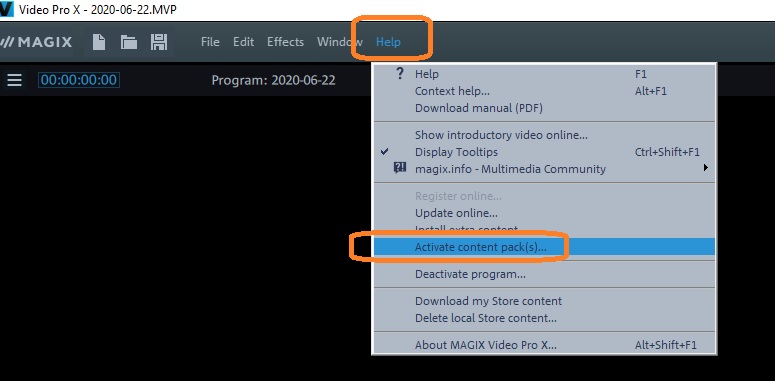775x381 pixels.
Task: Expand the magix.info submenu arrow
Action: [706, 168]
